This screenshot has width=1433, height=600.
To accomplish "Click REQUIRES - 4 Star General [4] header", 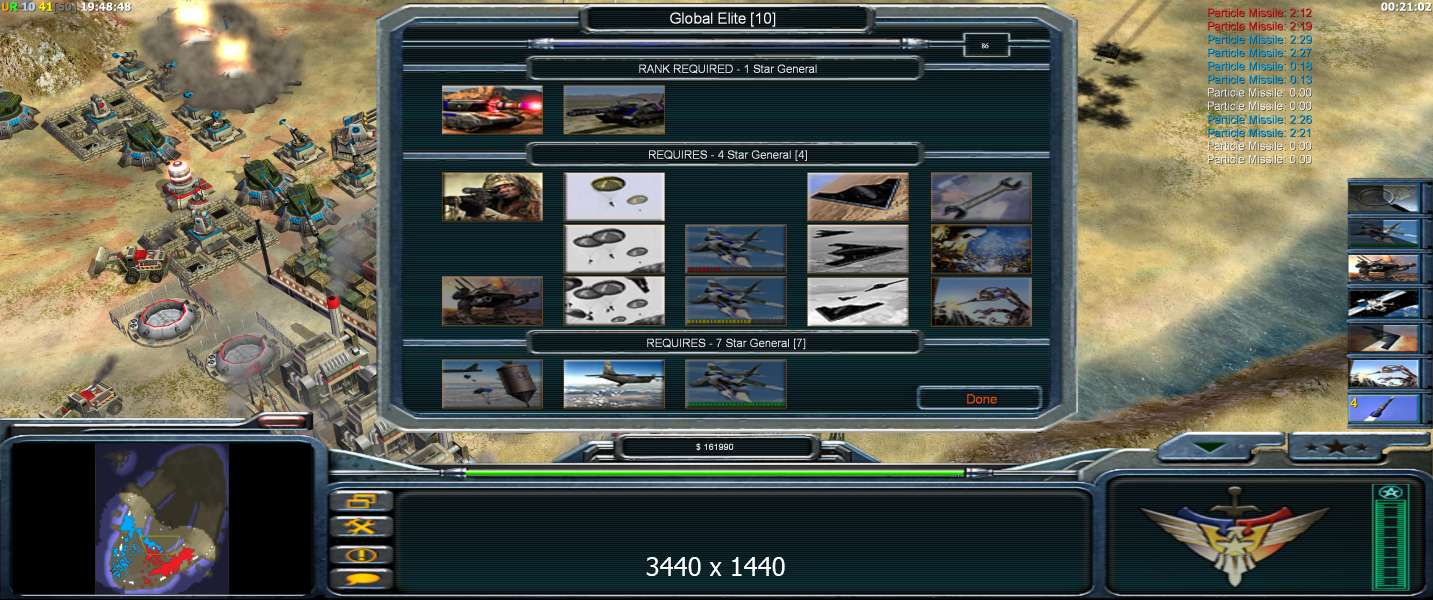I will pos(727,155).
